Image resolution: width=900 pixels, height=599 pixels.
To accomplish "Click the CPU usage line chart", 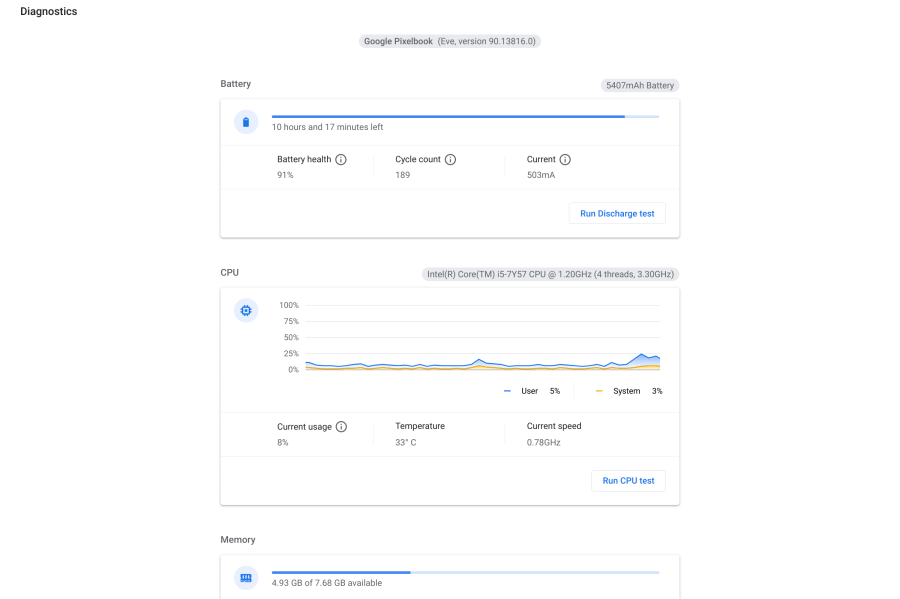I will pos(482,340).
